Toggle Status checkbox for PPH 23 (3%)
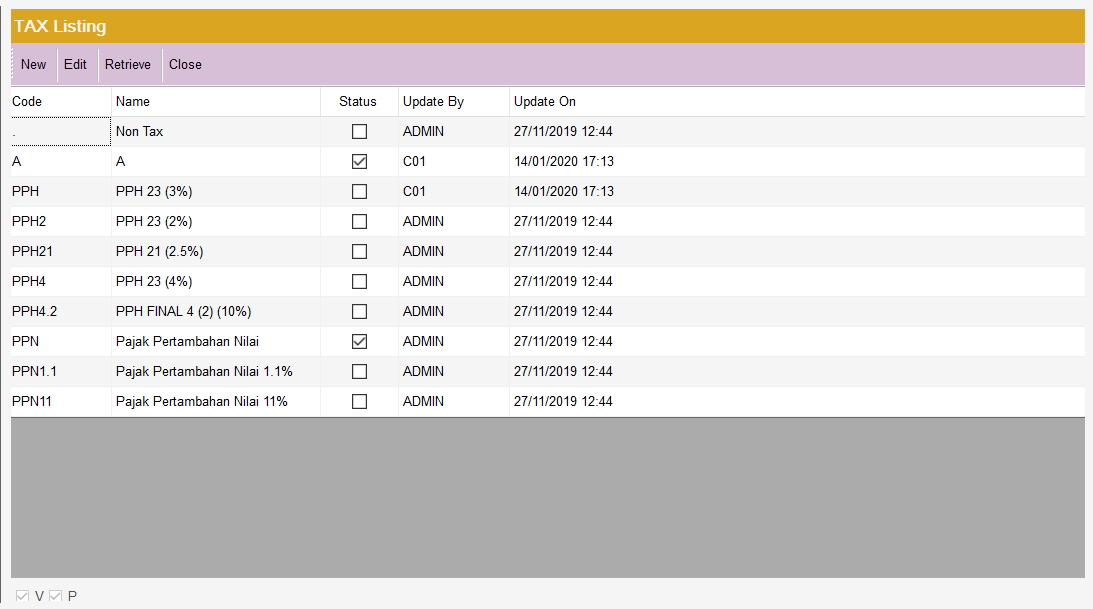 359,191
